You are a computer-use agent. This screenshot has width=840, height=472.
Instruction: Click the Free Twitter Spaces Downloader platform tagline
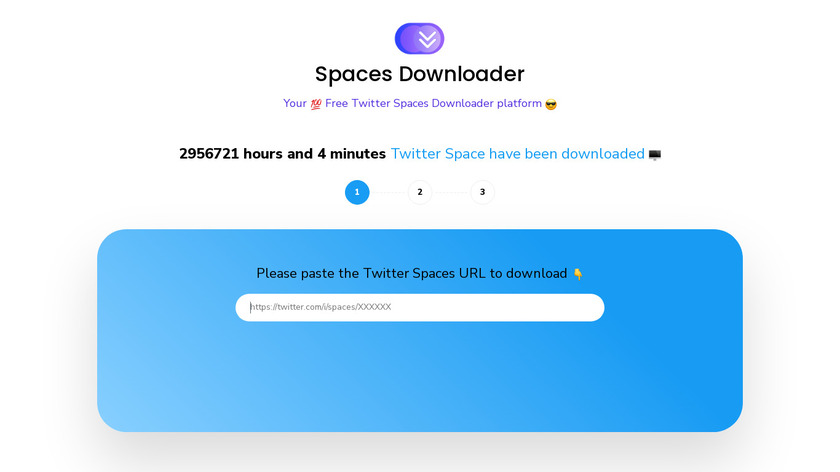click(433, 103)
